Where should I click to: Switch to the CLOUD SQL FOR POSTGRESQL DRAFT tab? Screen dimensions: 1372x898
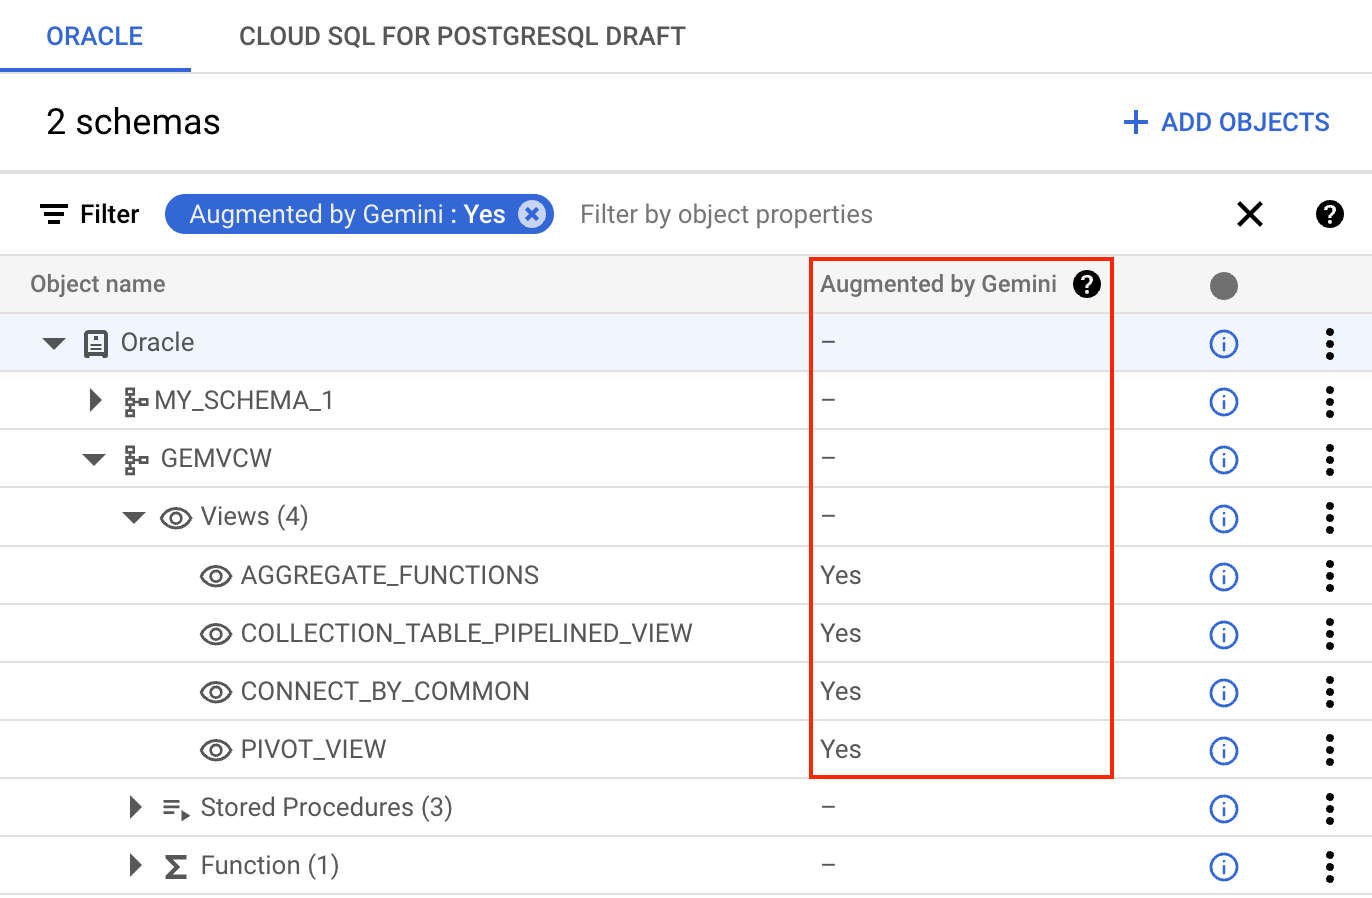[x=461, y=36]
